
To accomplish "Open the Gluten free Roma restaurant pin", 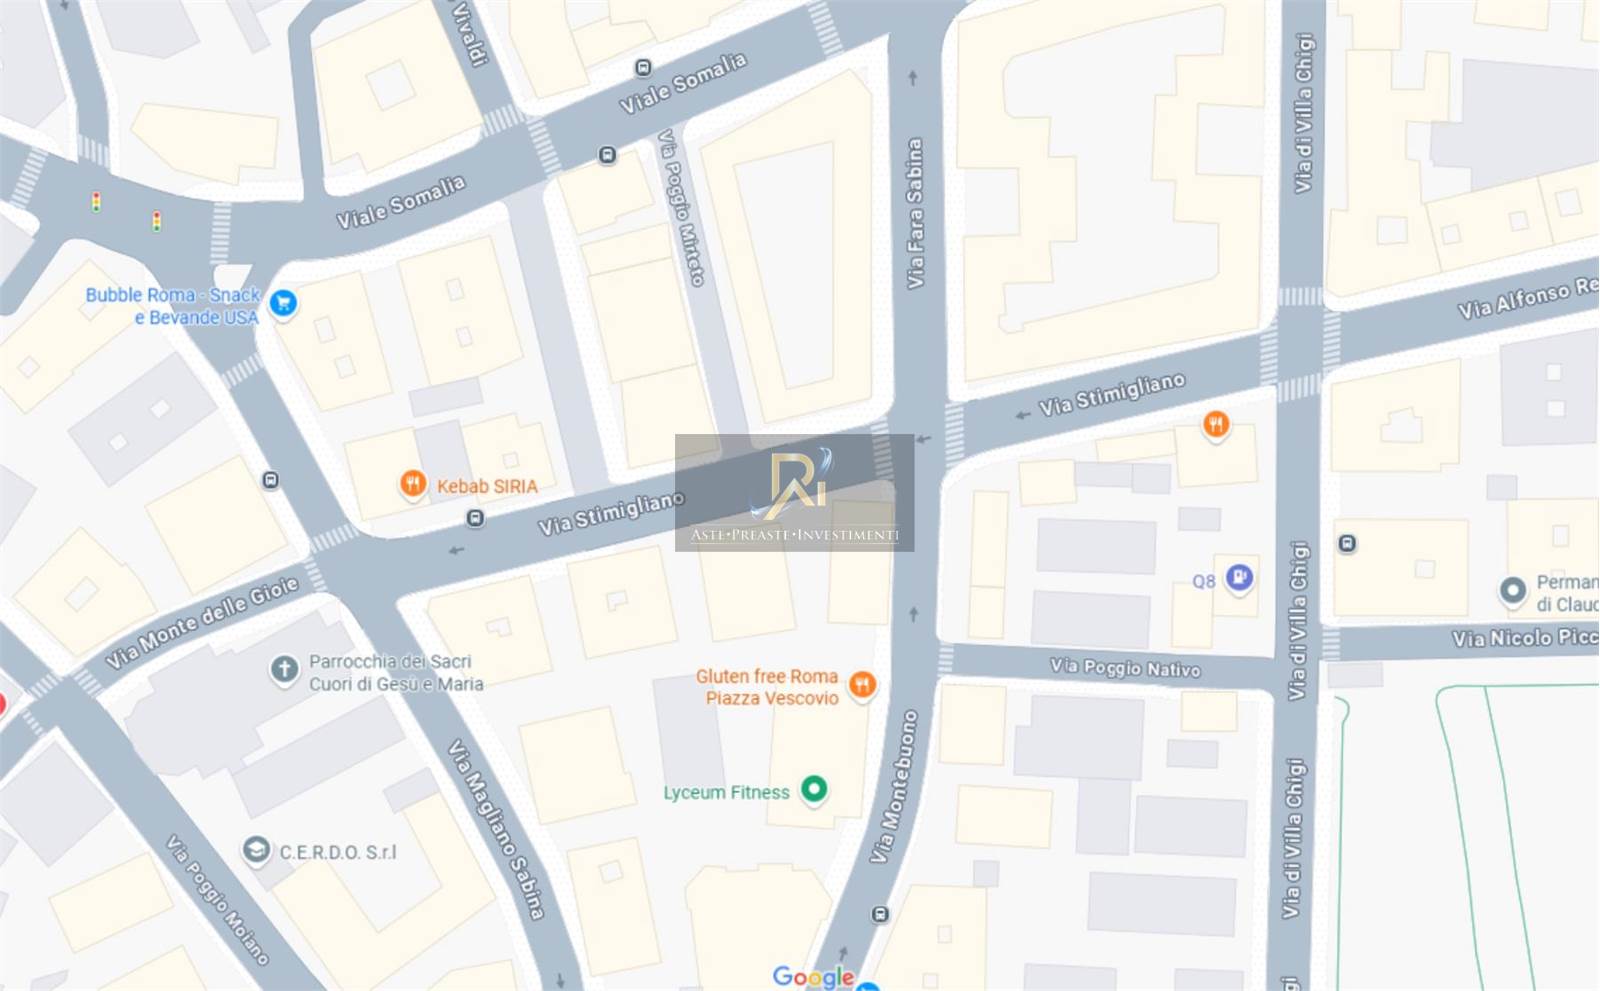I will [862, 685].
